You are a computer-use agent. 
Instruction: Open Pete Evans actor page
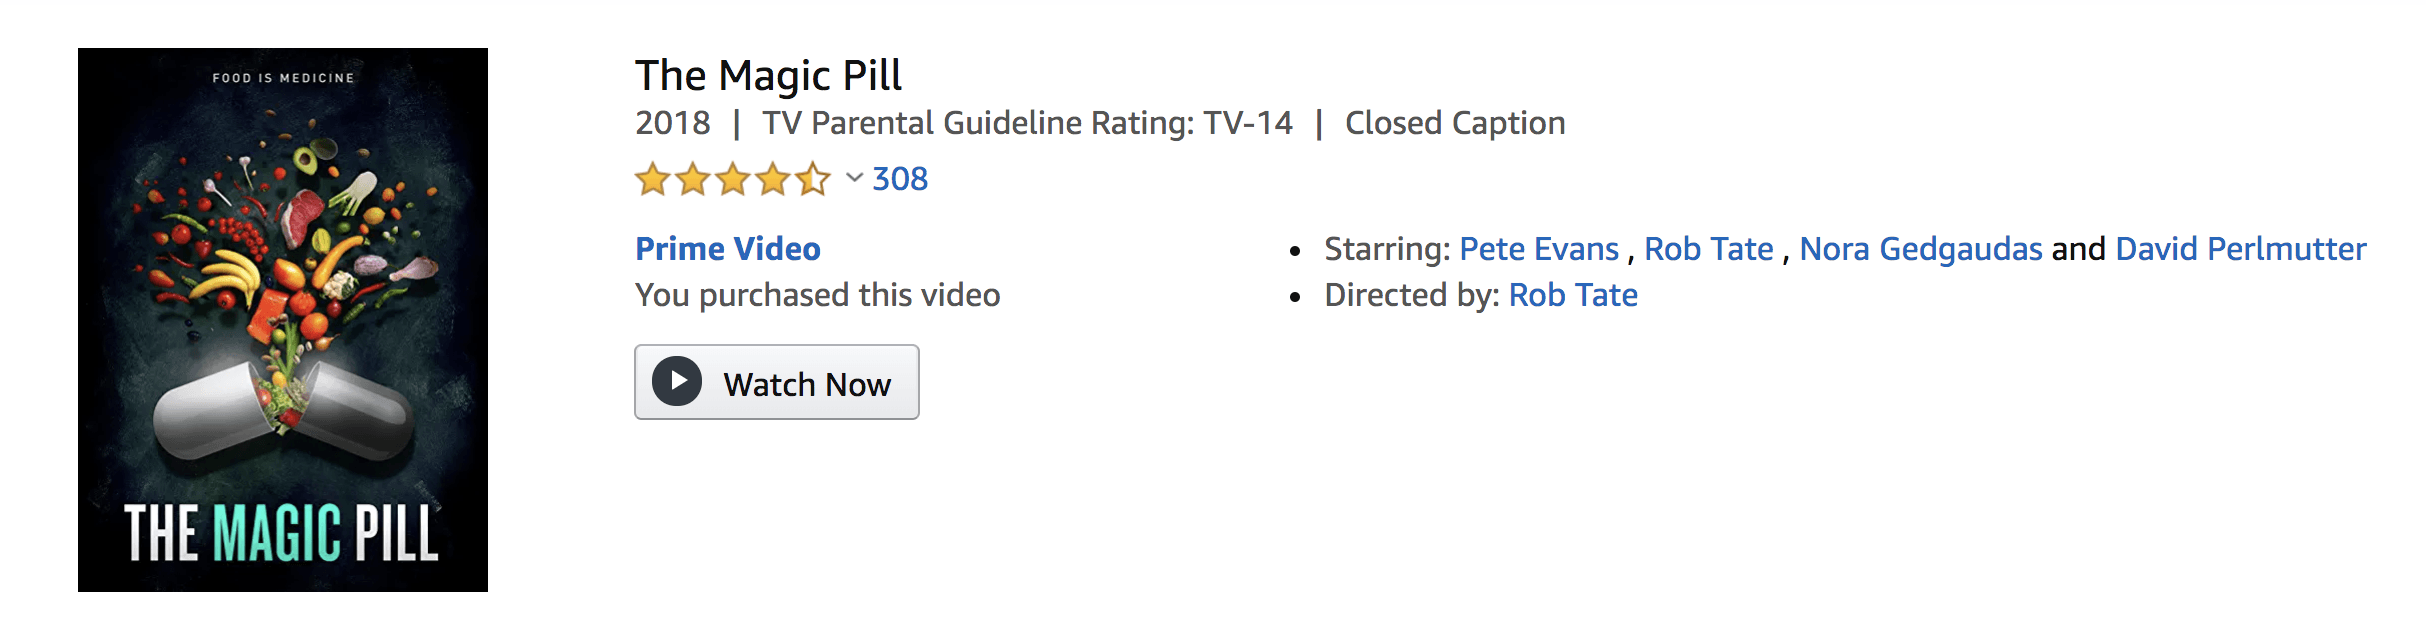click(1539, 249)
